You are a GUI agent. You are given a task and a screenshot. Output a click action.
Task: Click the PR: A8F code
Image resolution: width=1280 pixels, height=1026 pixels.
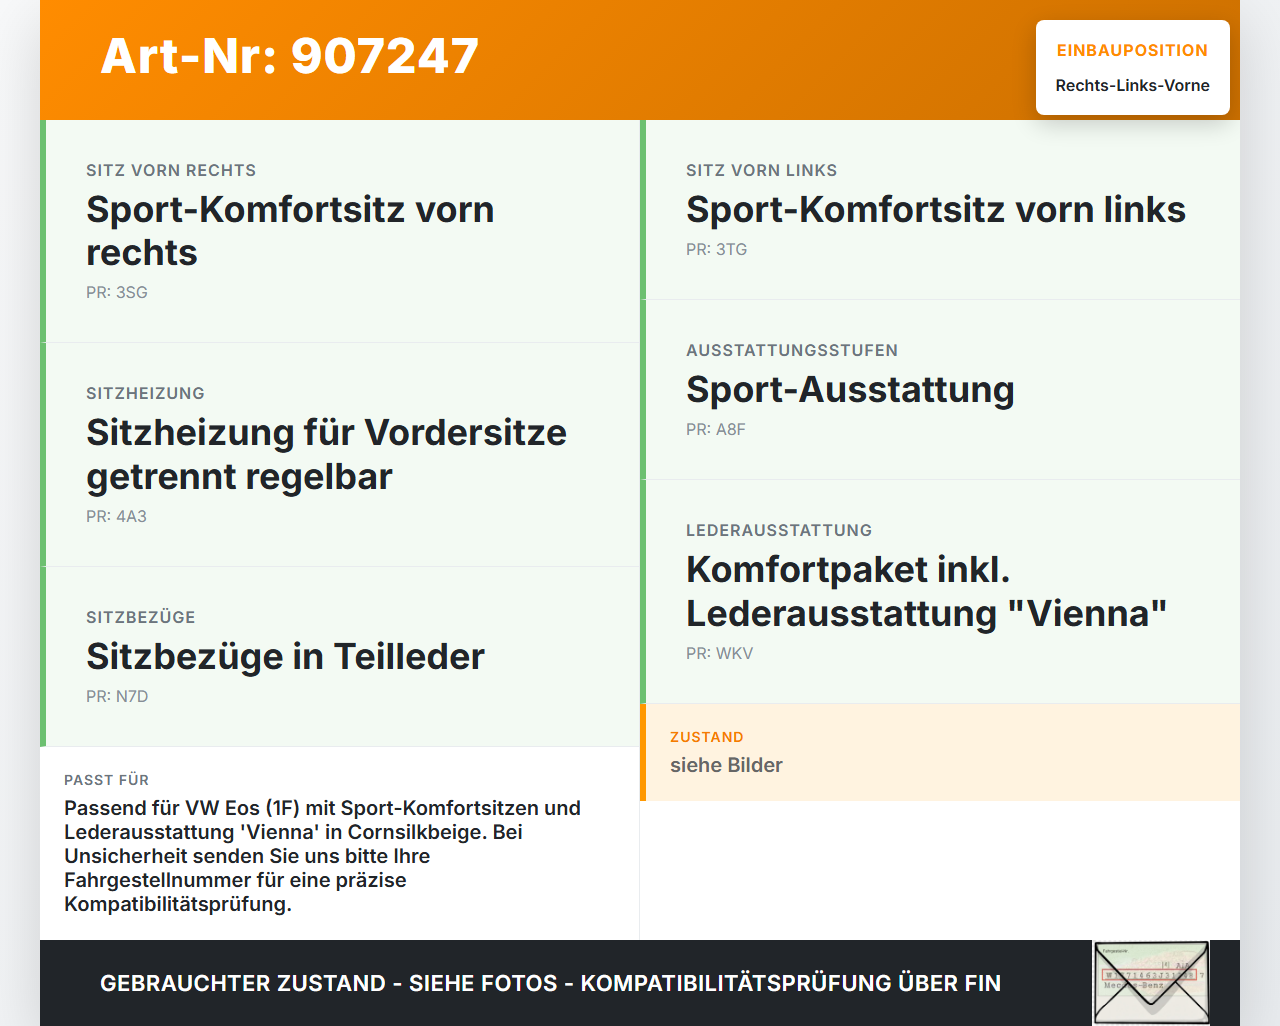716,430
